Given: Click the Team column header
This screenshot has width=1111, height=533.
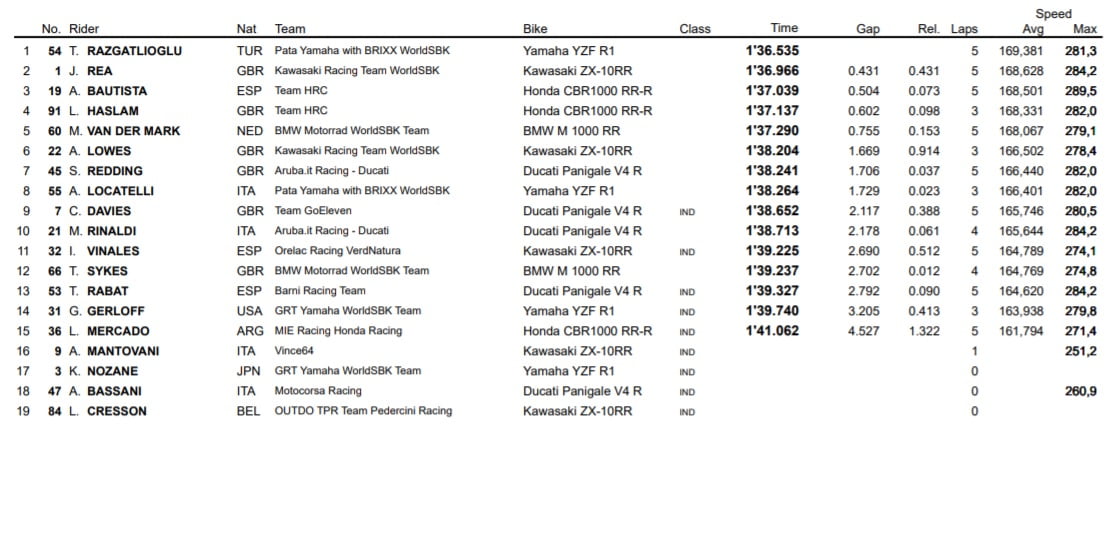Looking at the screenshot, I should click(290, 29).
